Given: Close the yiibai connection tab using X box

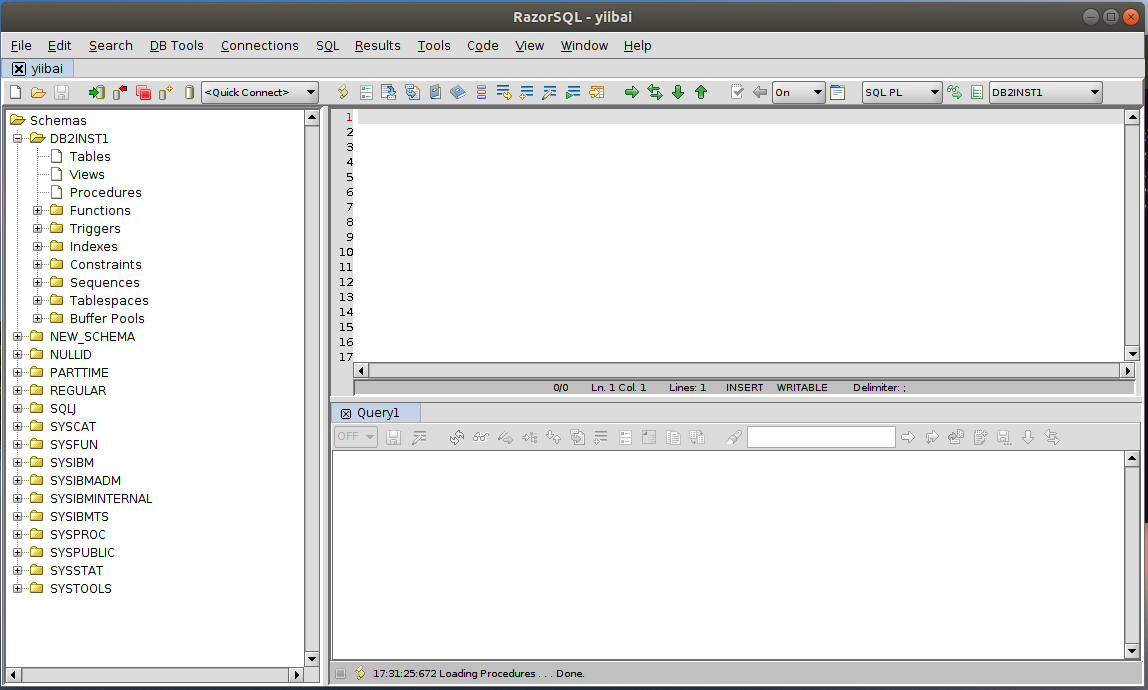Looking at the screenshot, I should [19, 68].
